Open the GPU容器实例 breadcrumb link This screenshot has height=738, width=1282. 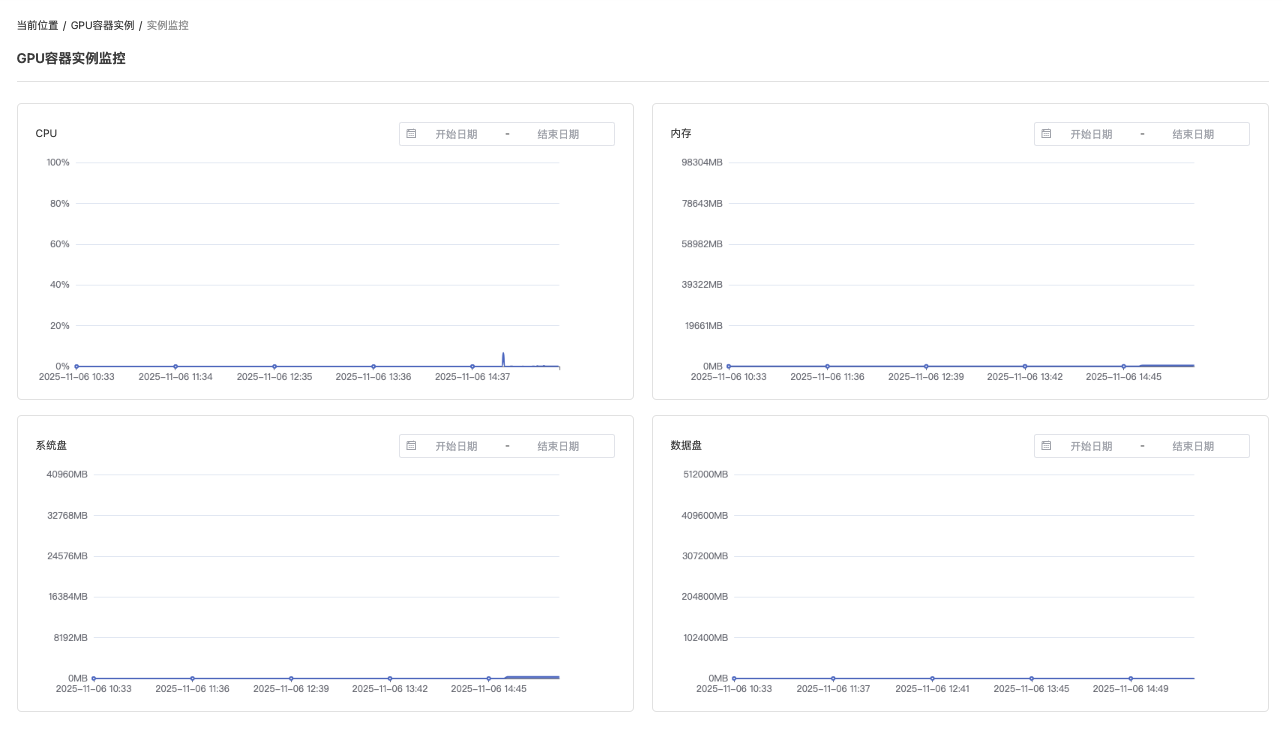point(102,25)
